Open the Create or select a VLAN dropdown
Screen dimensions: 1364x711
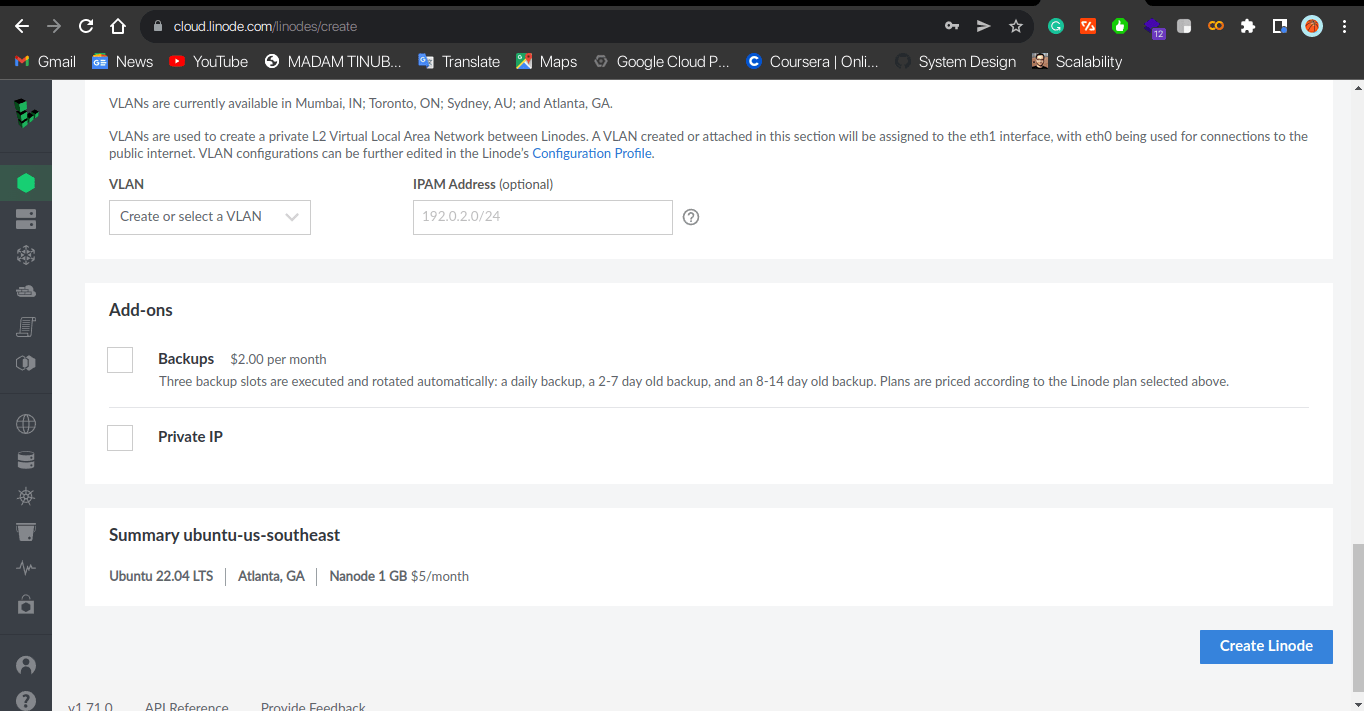click(209, 217)
